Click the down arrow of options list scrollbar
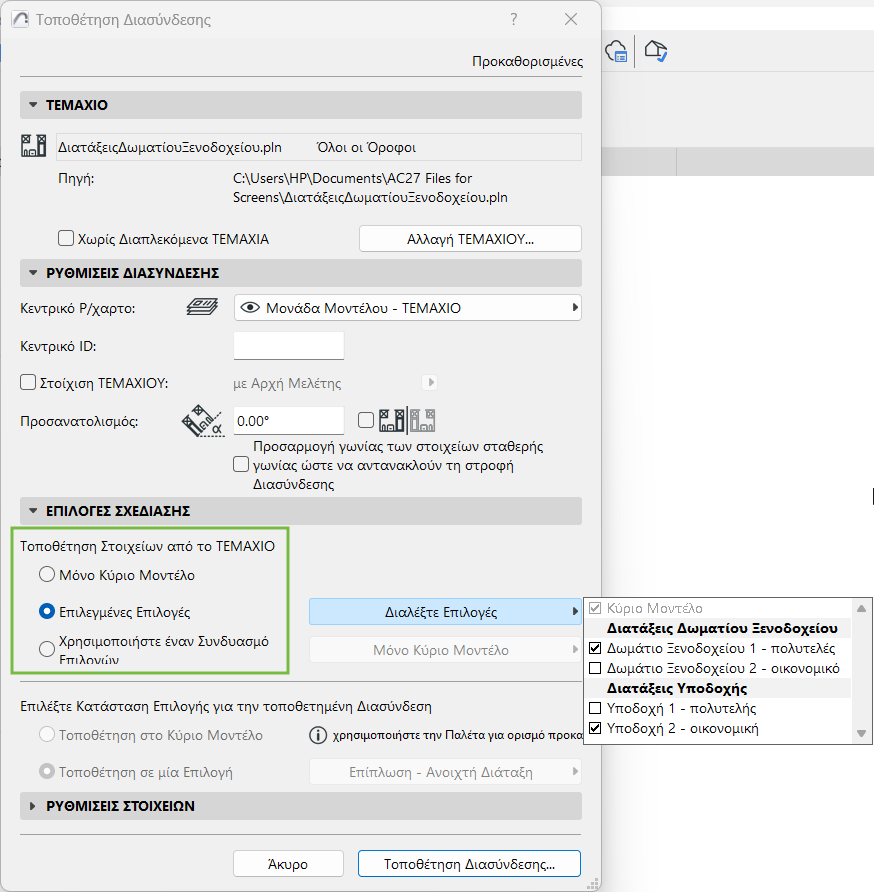The image size is (874, 892). coord(861,733)
